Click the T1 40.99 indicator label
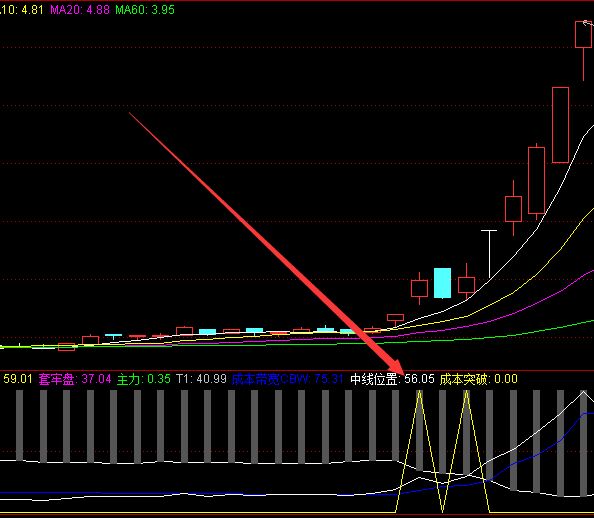This screenshot has width=594, height=518. tap(201, 379)
